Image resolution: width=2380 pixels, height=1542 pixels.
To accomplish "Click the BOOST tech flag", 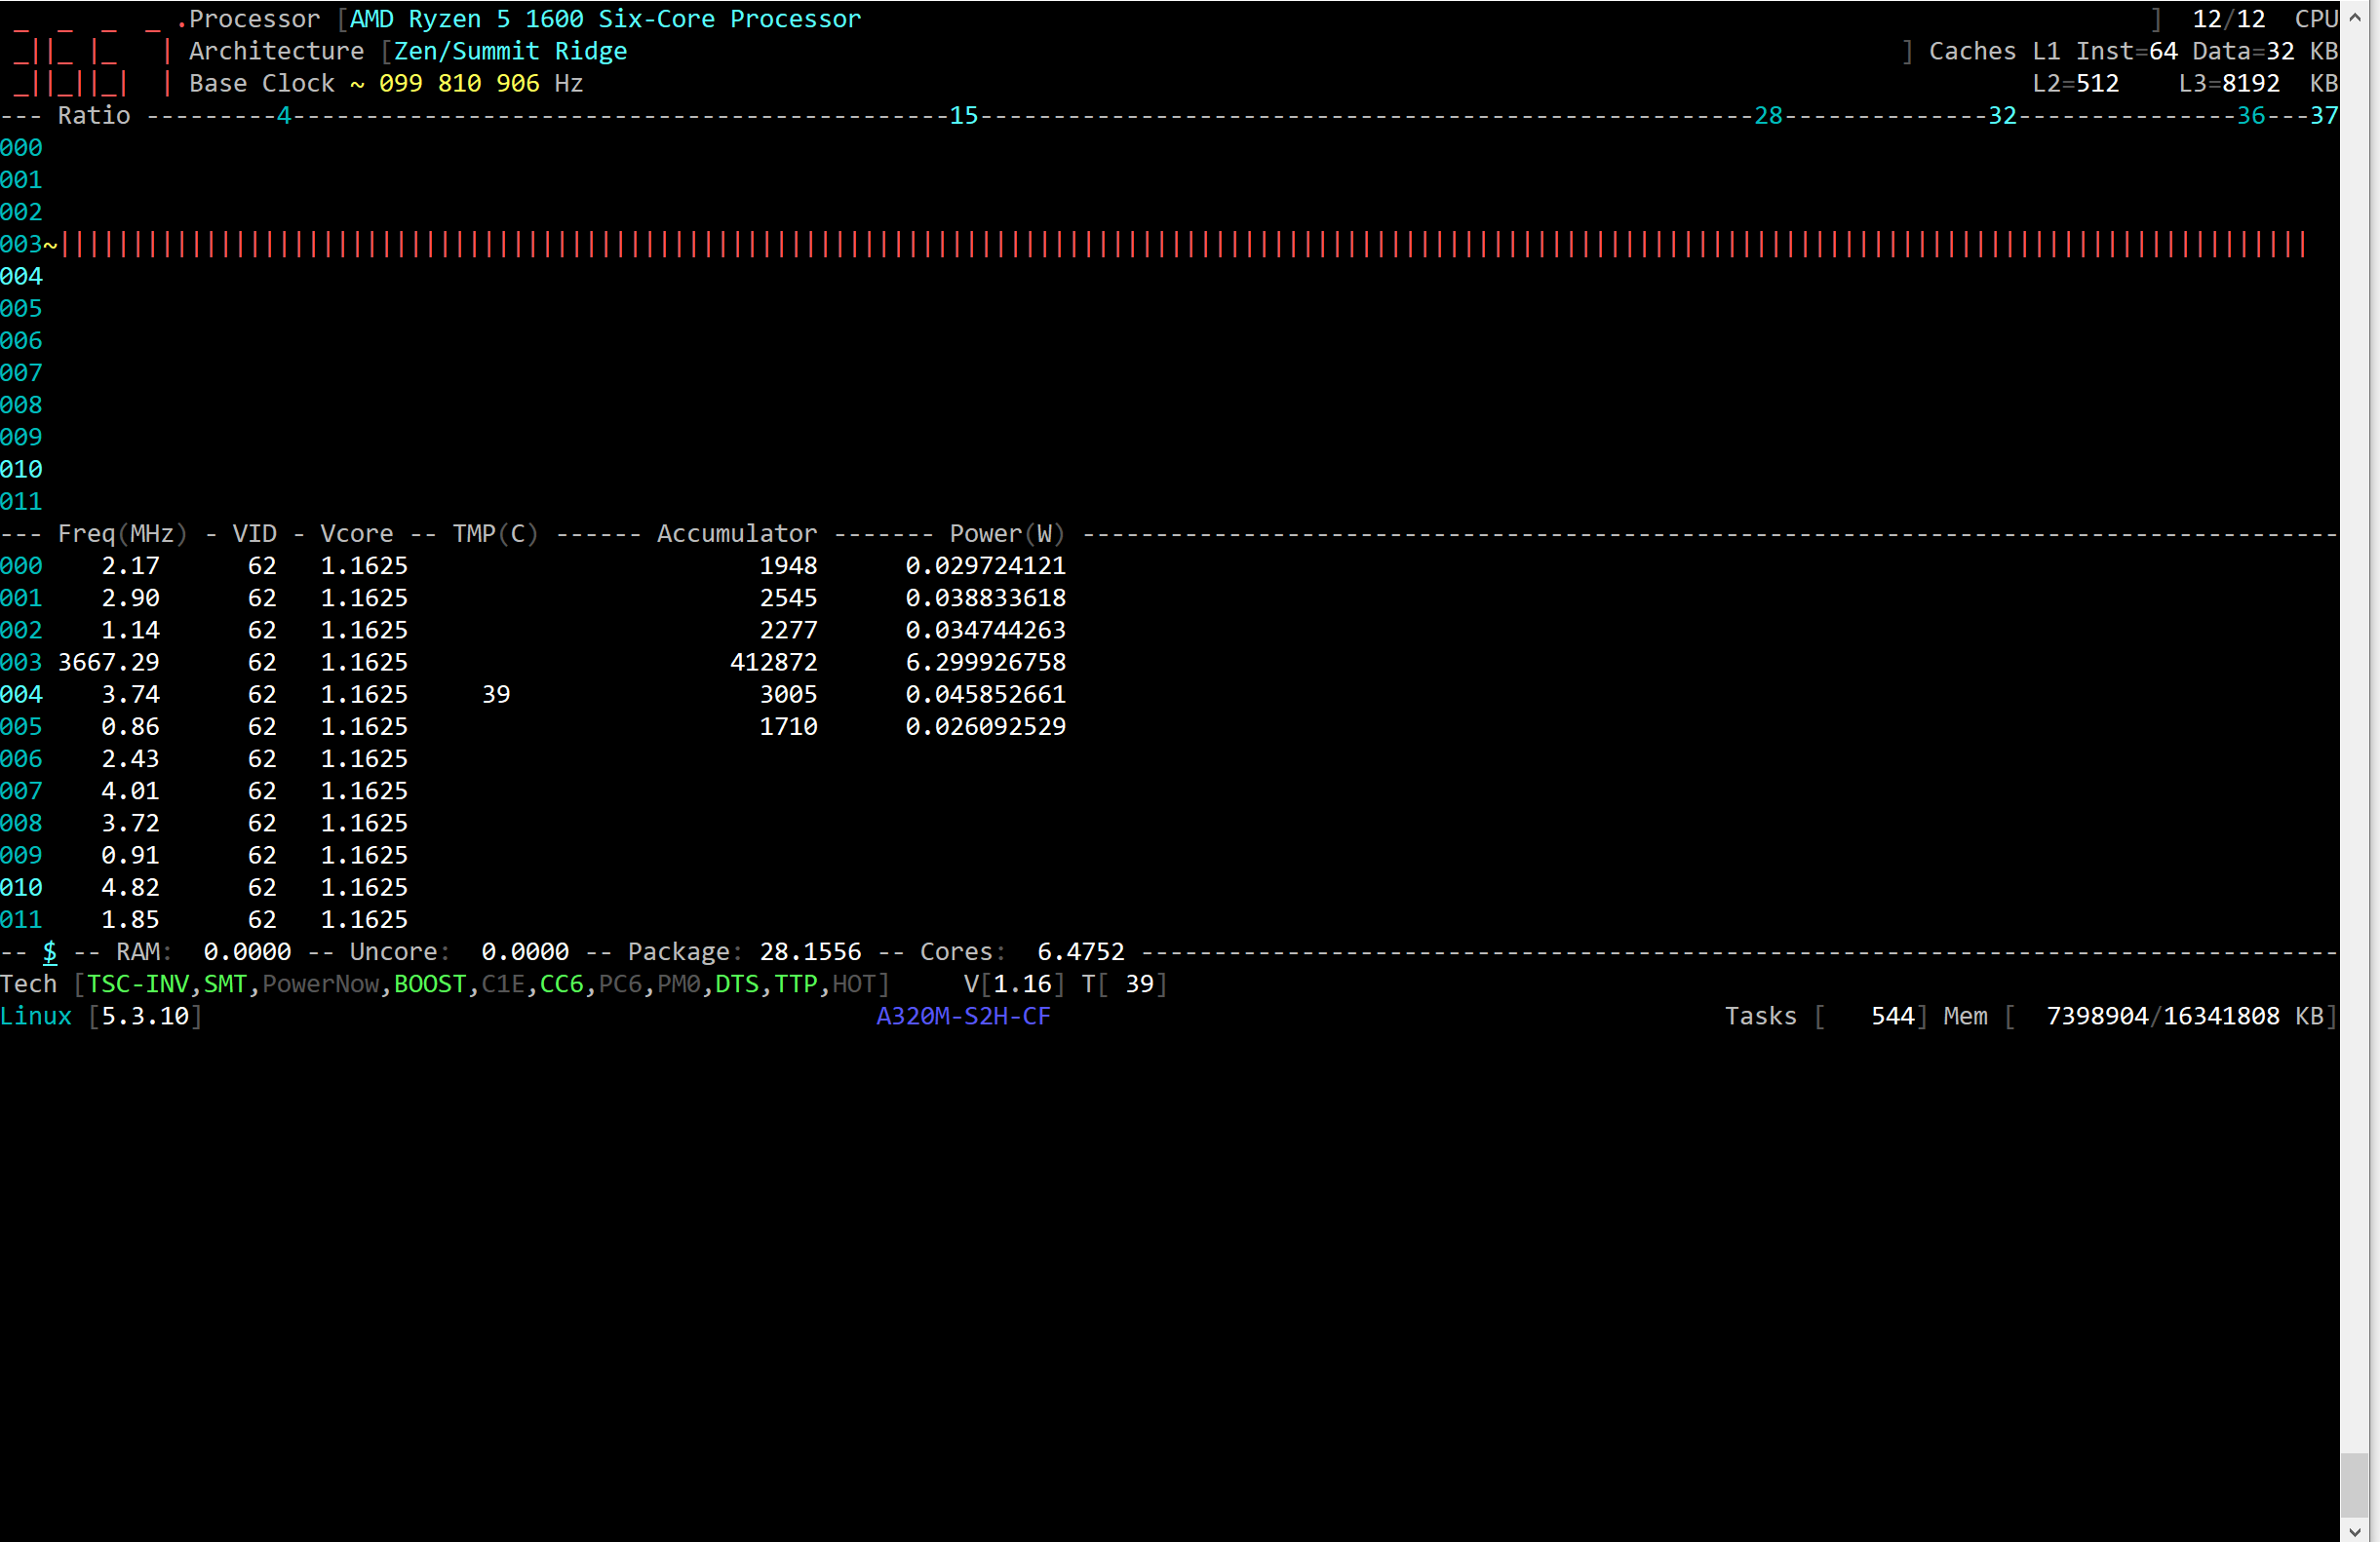I will click(x=430, y=984).
